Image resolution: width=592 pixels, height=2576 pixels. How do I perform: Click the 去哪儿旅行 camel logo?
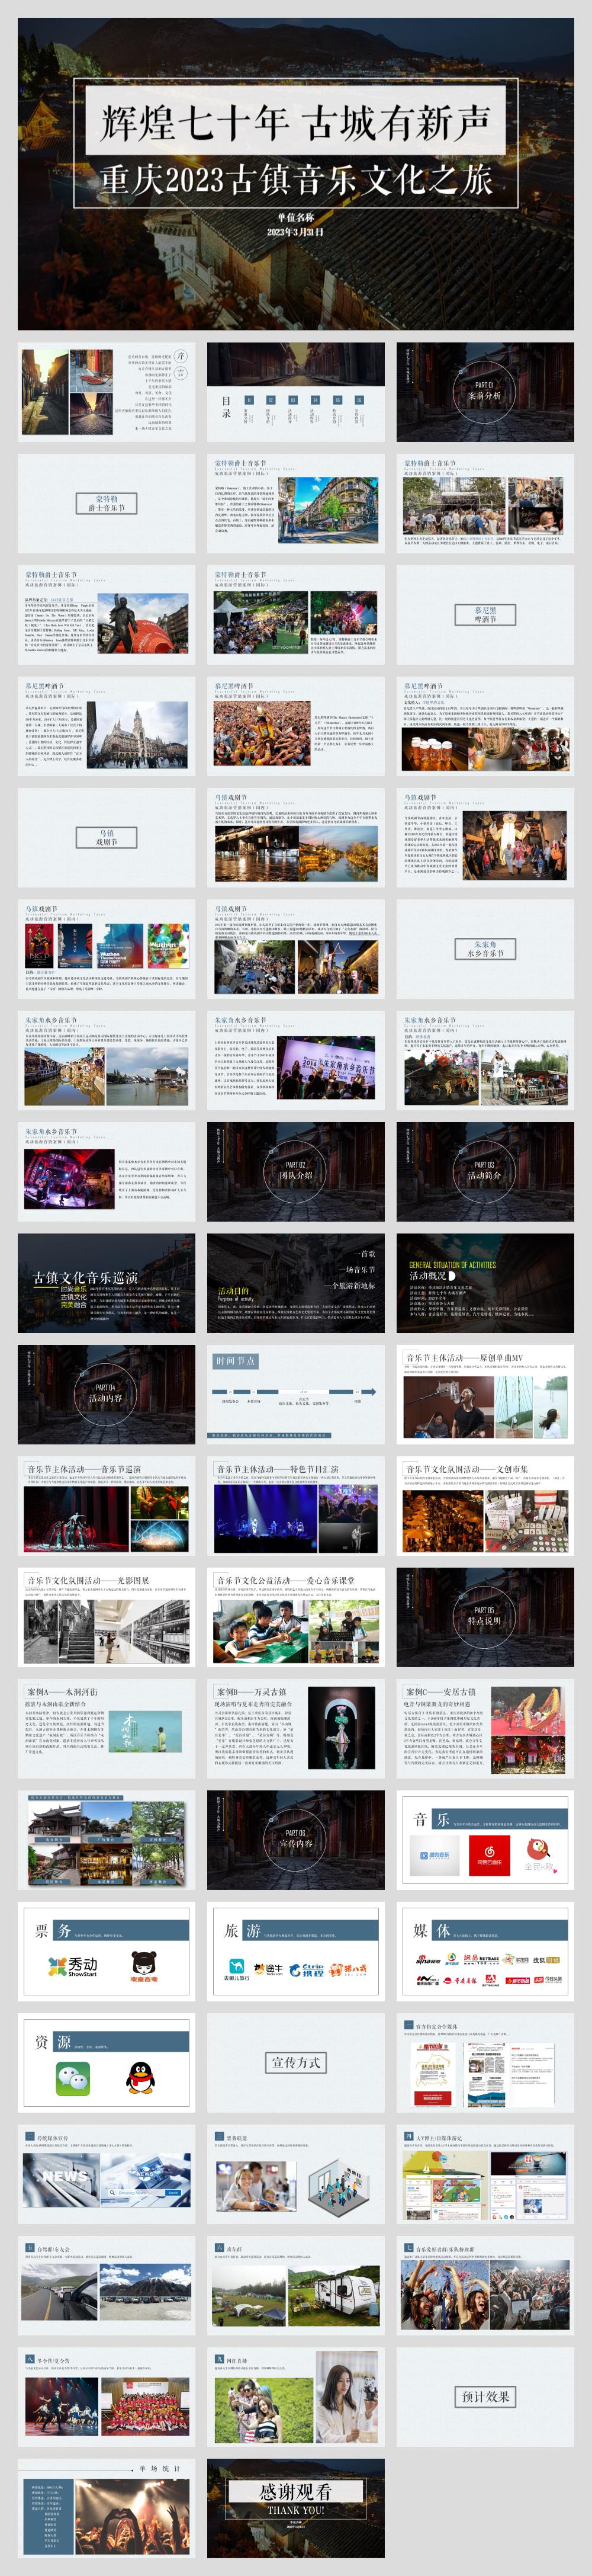coord(237,1969)
